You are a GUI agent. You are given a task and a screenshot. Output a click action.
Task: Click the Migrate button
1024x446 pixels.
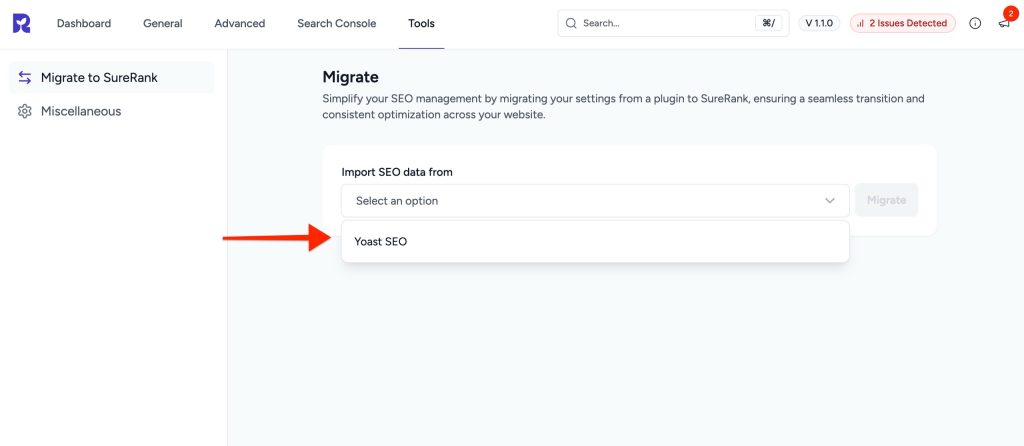click(x=886, y=200)
